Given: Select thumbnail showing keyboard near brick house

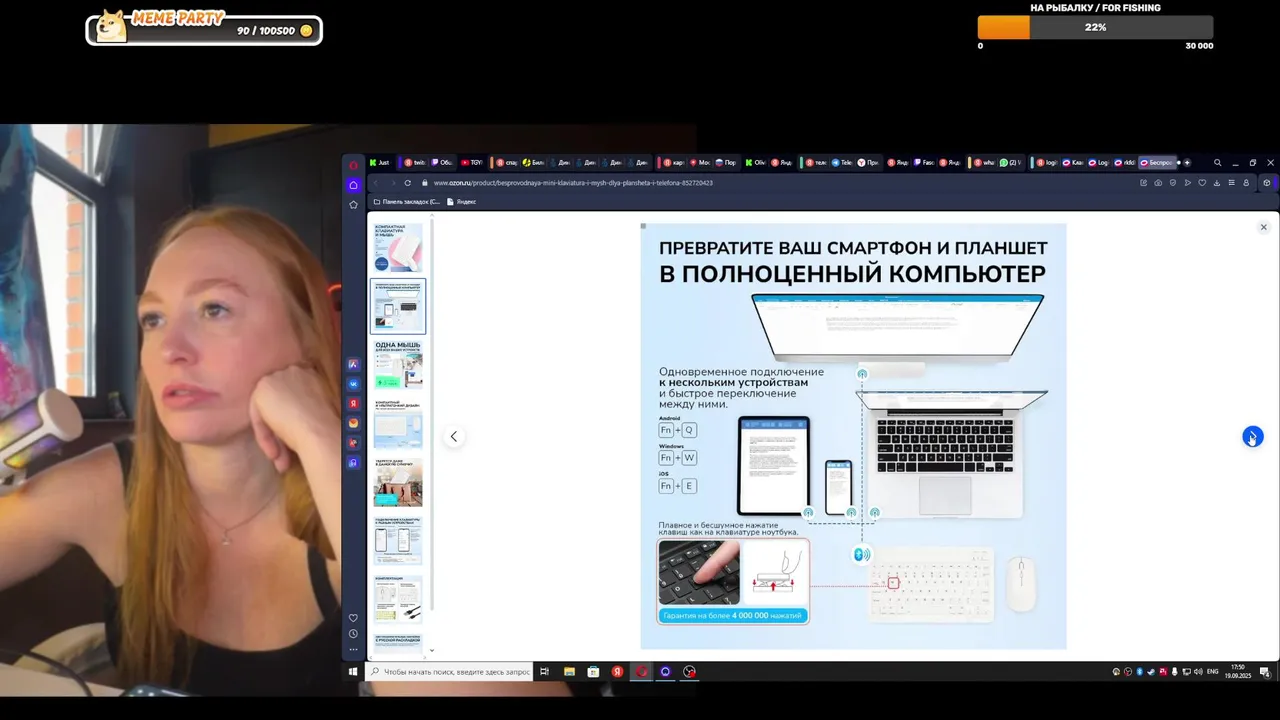Looking at the screenshot, I should click(398, 482).
